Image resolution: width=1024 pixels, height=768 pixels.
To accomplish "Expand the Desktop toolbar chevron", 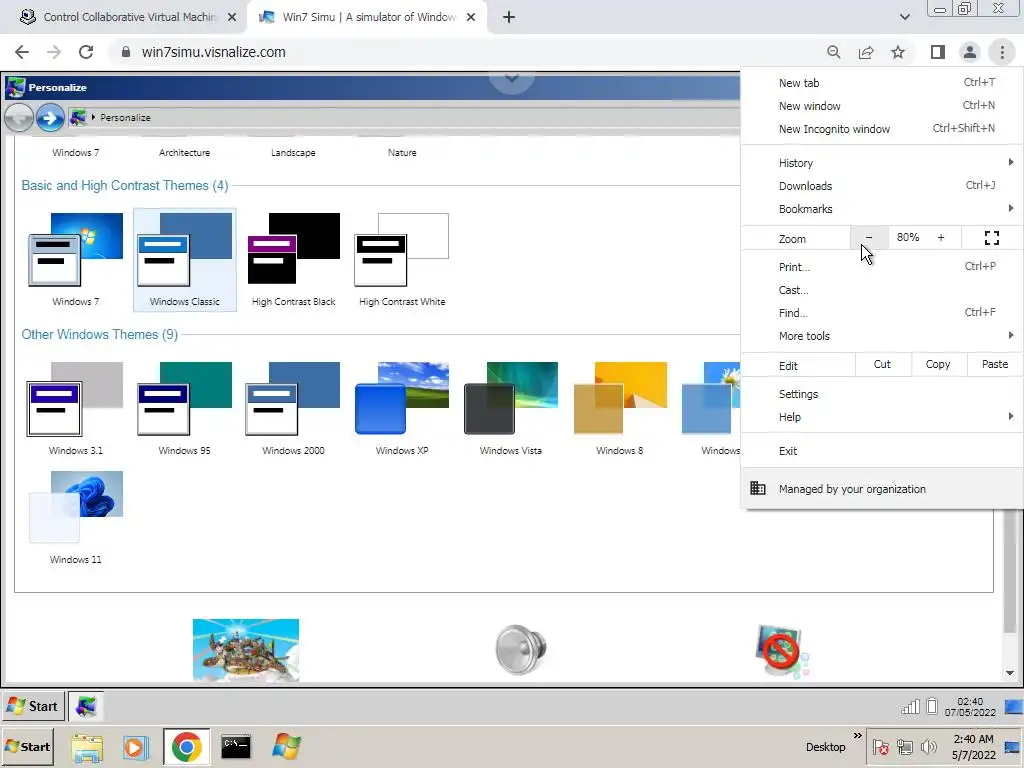I will coord(857,736).
